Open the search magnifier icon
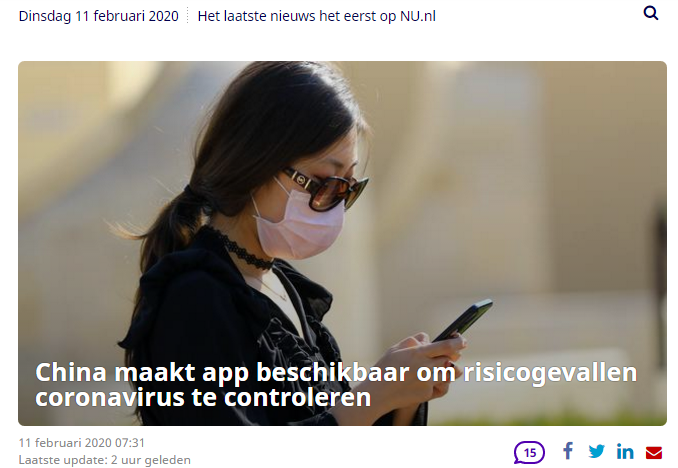Viewport: 678px width, 468px height. [651, 13]
